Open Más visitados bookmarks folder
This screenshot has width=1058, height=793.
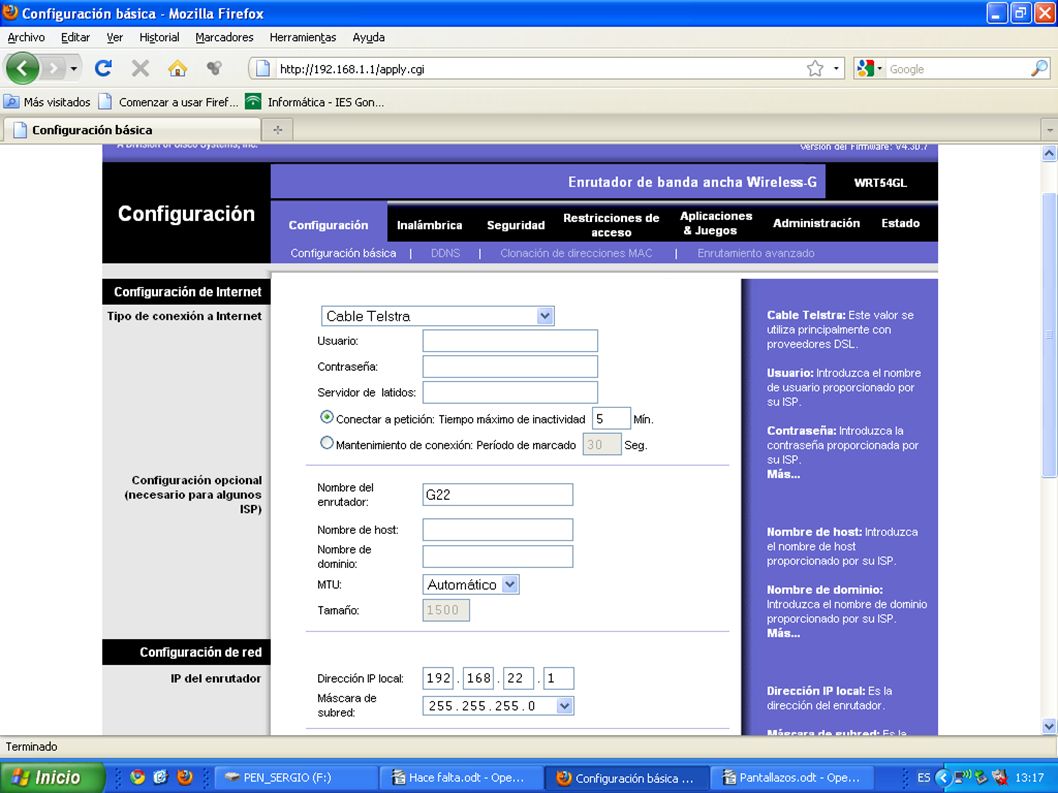point(47,102)
